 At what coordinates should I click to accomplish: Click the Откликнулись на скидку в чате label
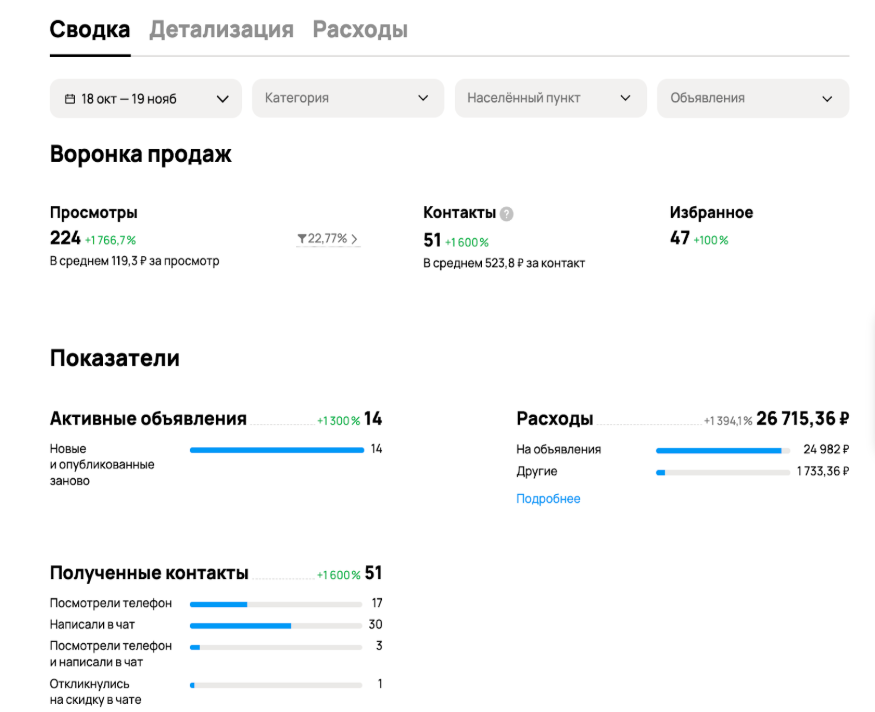95,692
